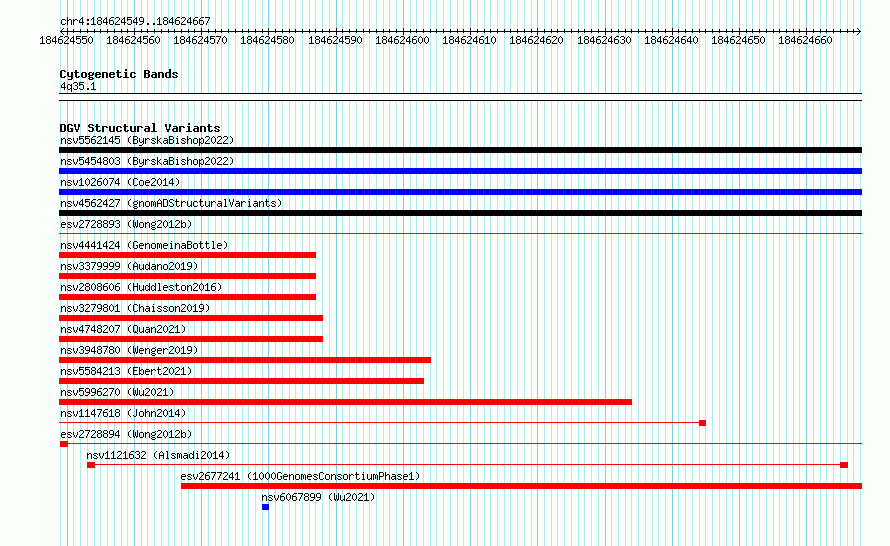Image resolution: width=890 pixels, height=546 pixels.
Task: Open nsv1147618 (John2014) label
Action: point(123,413)
